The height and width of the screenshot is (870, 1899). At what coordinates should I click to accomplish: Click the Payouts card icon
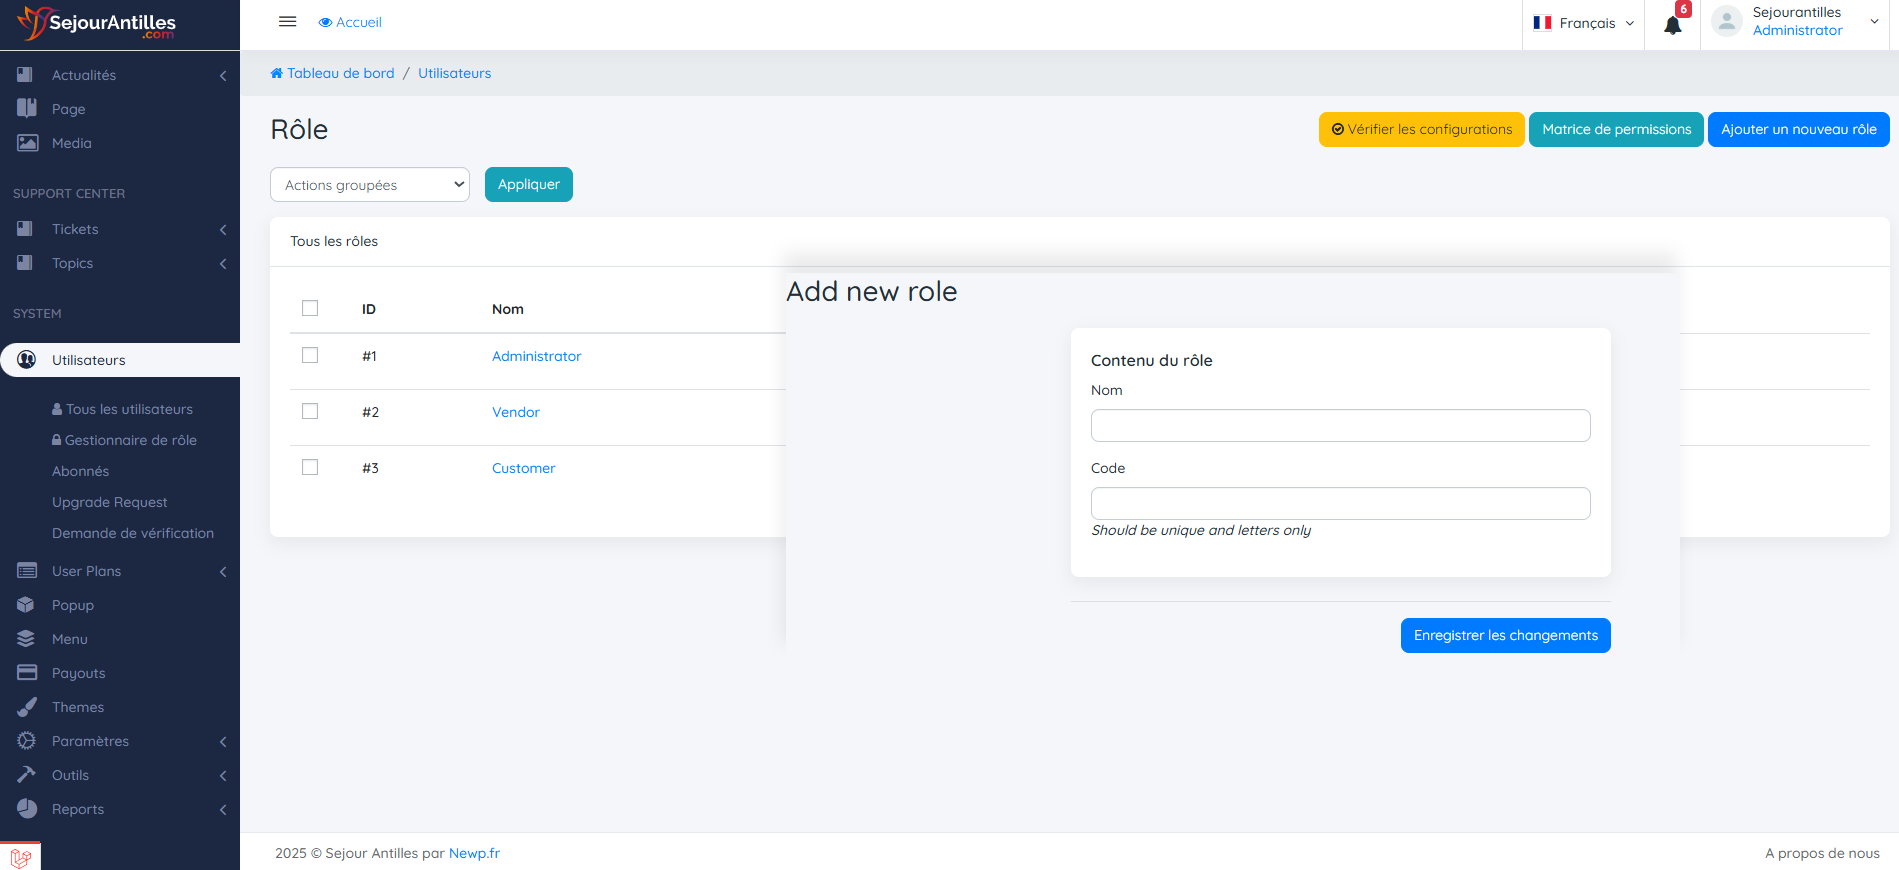coord(27,673)
